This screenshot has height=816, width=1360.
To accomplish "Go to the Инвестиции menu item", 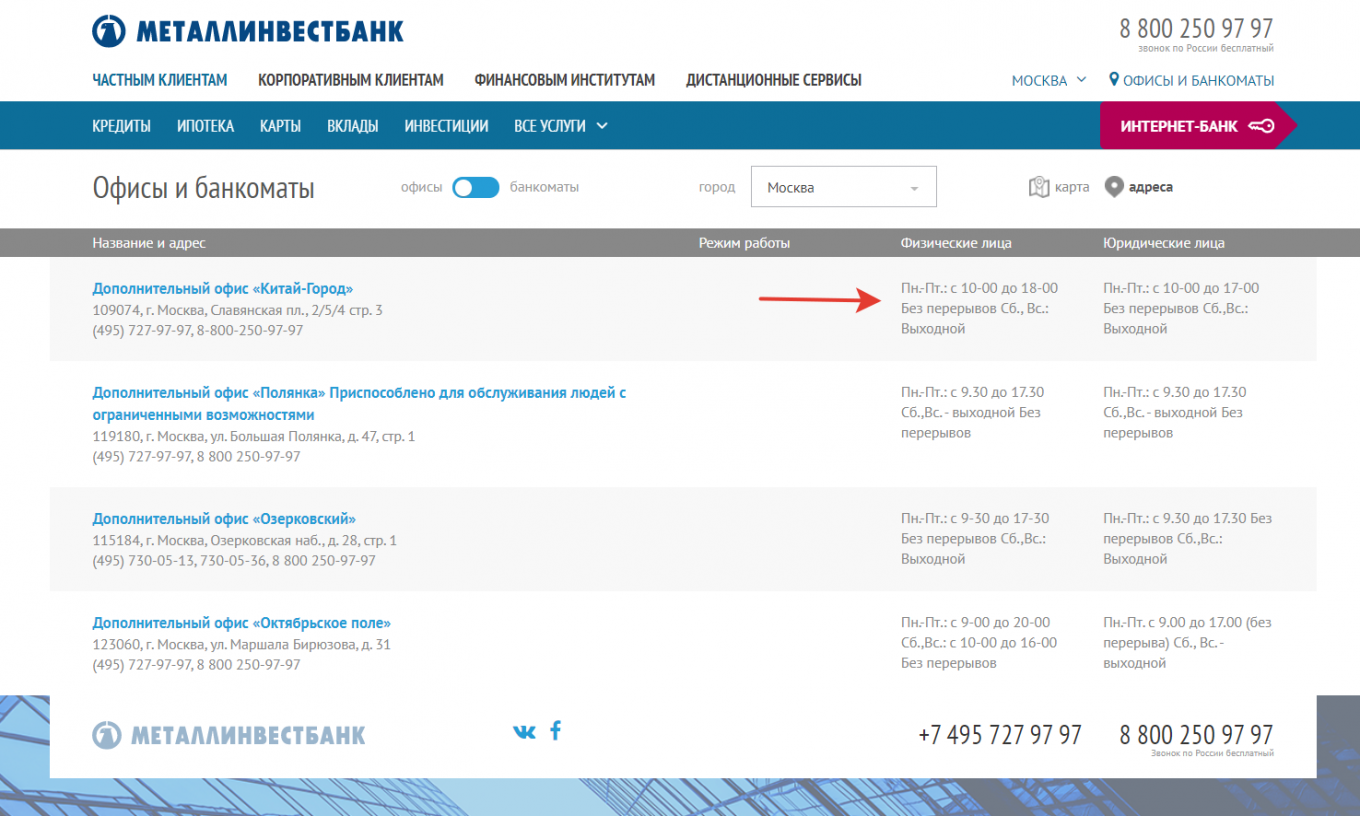I will coord(446,126).
